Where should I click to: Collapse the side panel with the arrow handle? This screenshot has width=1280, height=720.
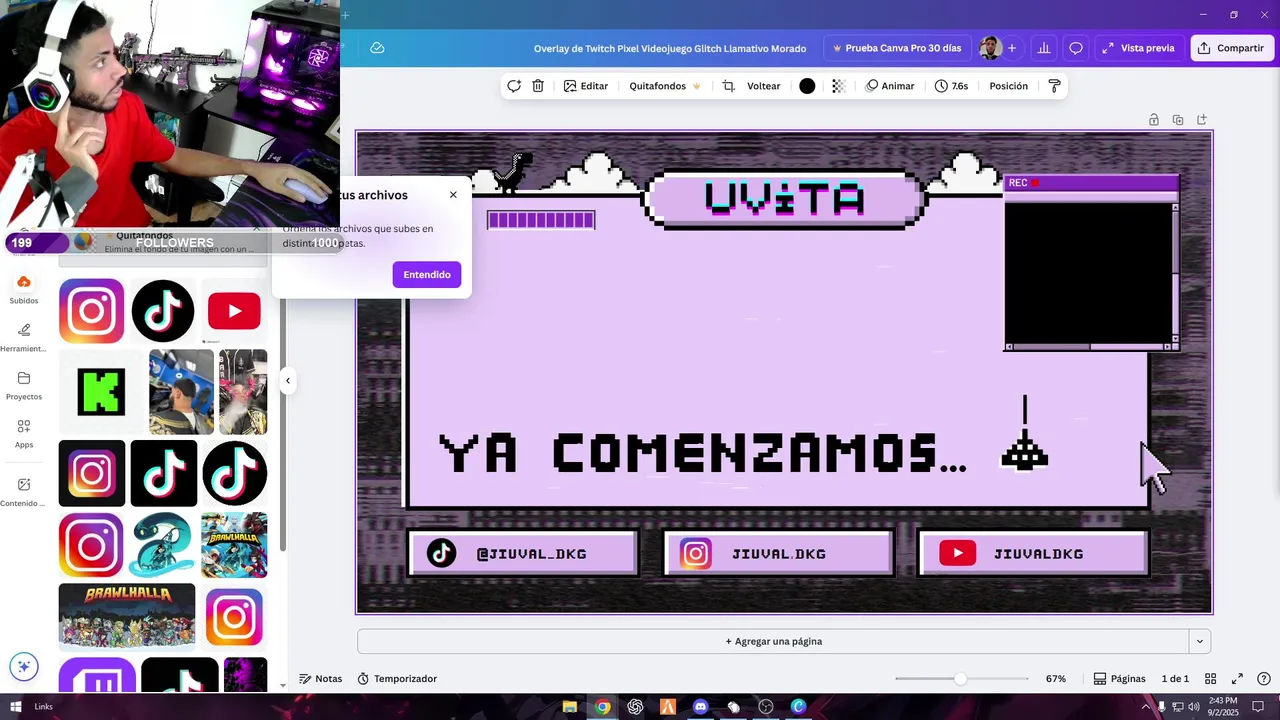pos(288,380)
